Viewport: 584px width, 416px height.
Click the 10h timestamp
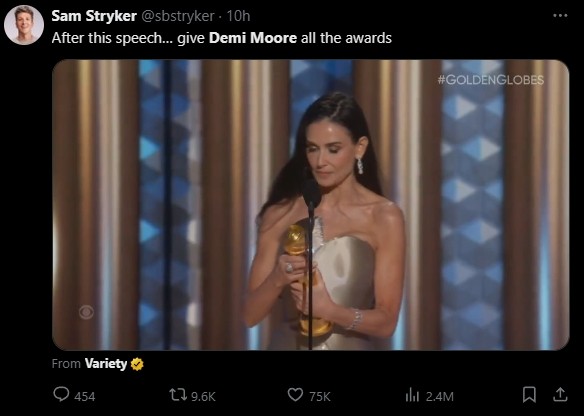tap(238, 16)
